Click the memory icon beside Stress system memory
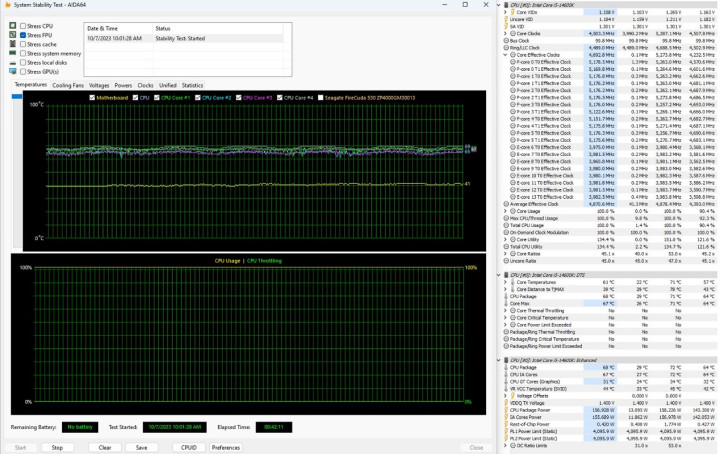The image size is (720, 454). (12, 53)
